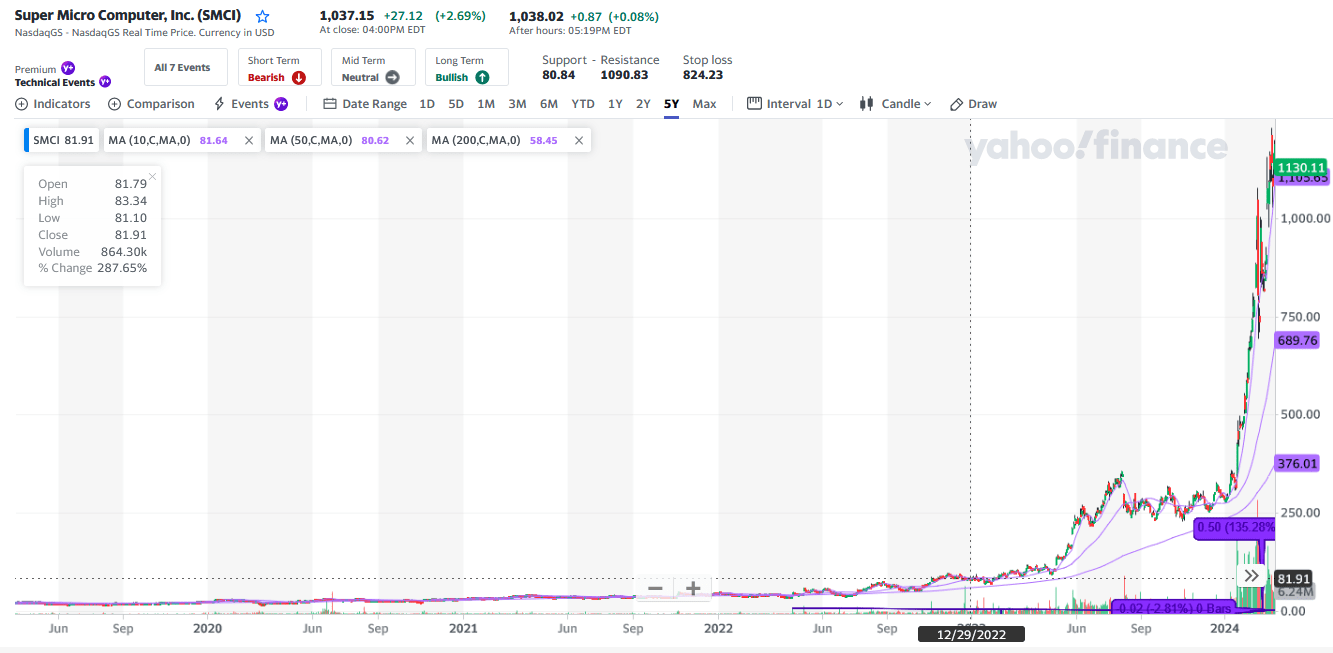Open the Date Range picker
Viewport: 1333px width, 653px height.
pyautogui.click(x=365, y=104)
